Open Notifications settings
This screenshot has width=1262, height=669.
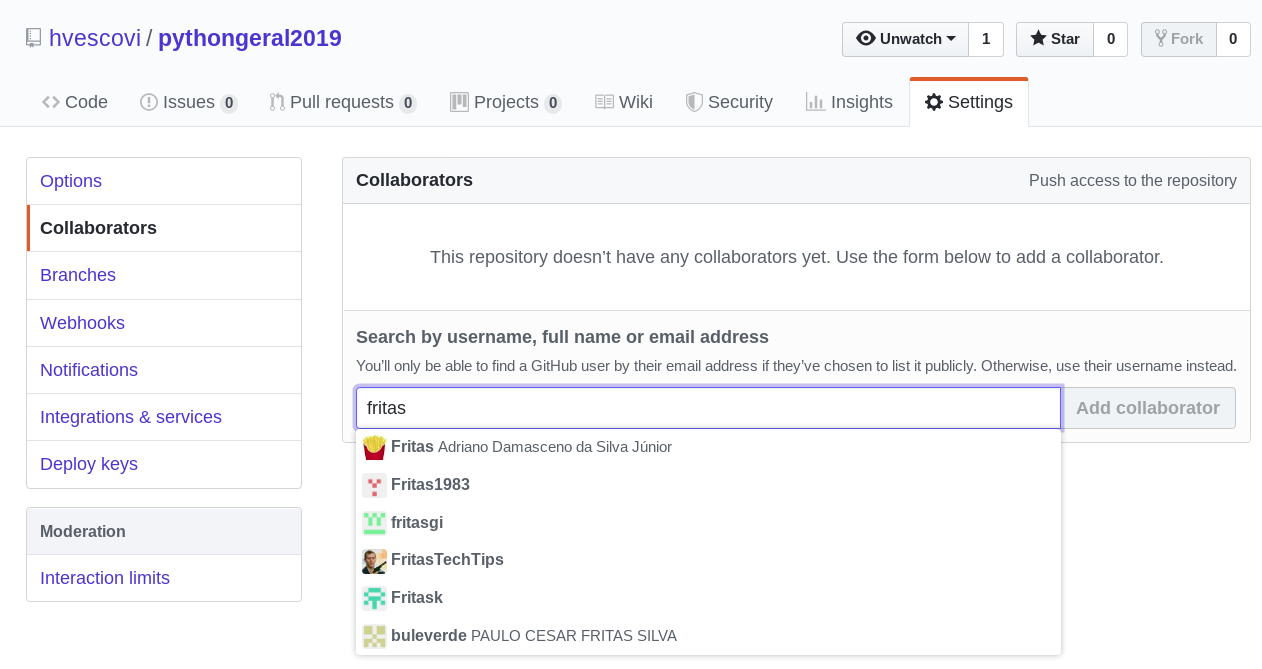click(x=164, y=370)
